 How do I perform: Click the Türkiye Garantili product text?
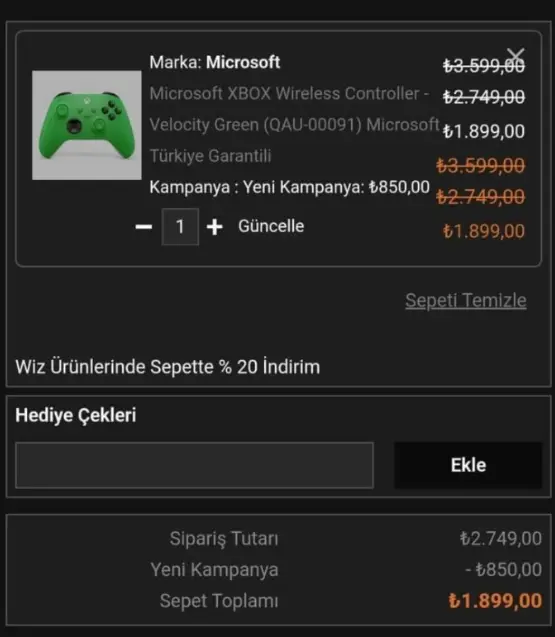(x=210, y=156)
